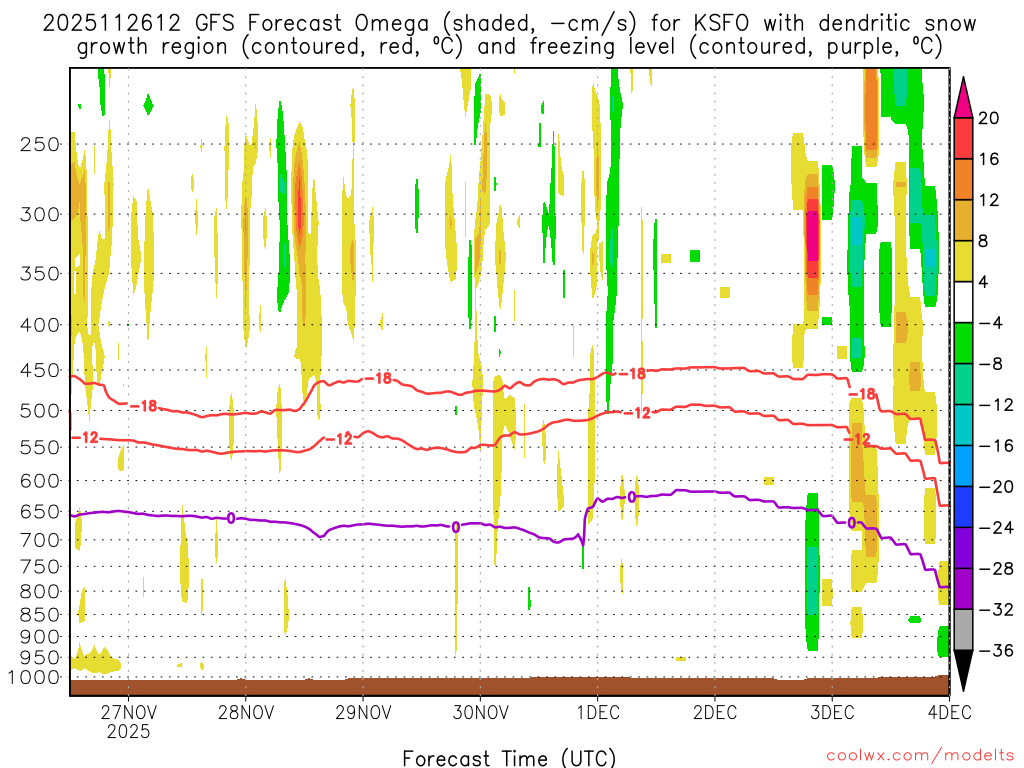Click the blue -16 to -20 colorbar swatch

[x=963, y=466]
